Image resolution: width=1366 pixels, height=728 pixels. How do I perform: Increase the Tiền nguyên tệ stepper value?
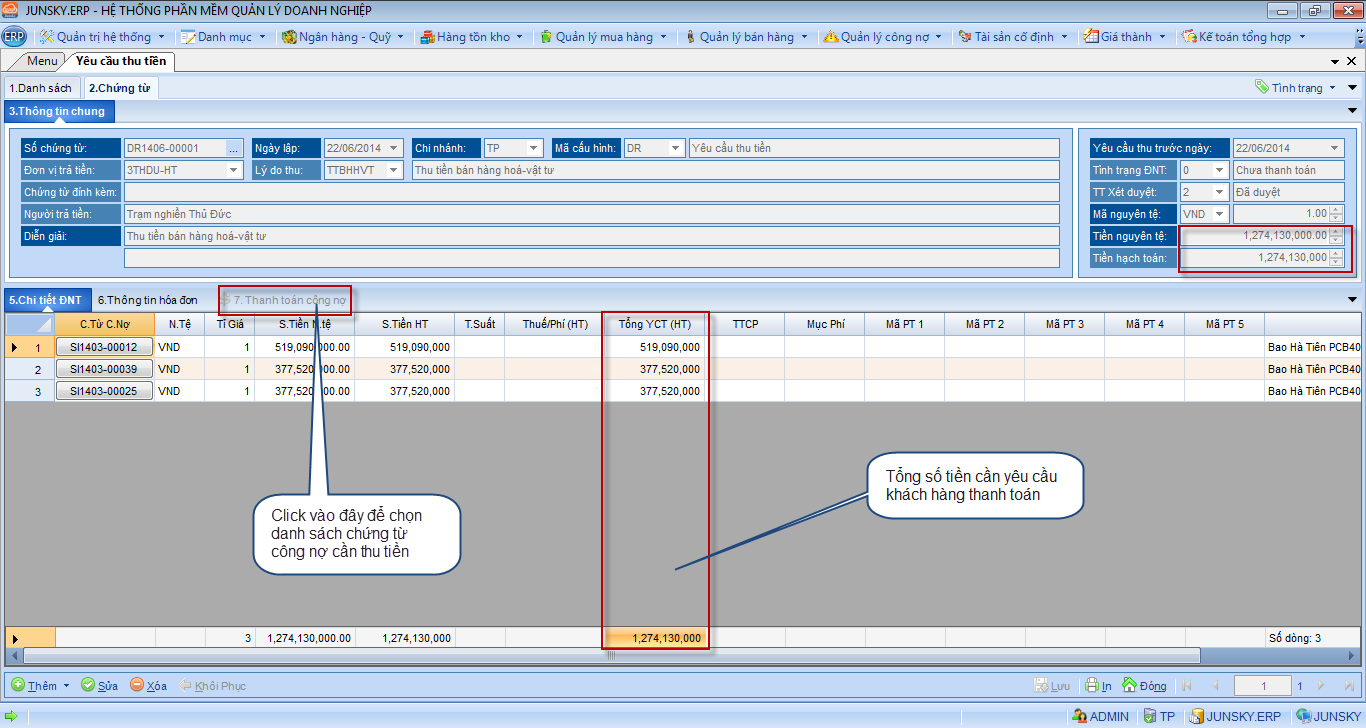click(1336, 232)
